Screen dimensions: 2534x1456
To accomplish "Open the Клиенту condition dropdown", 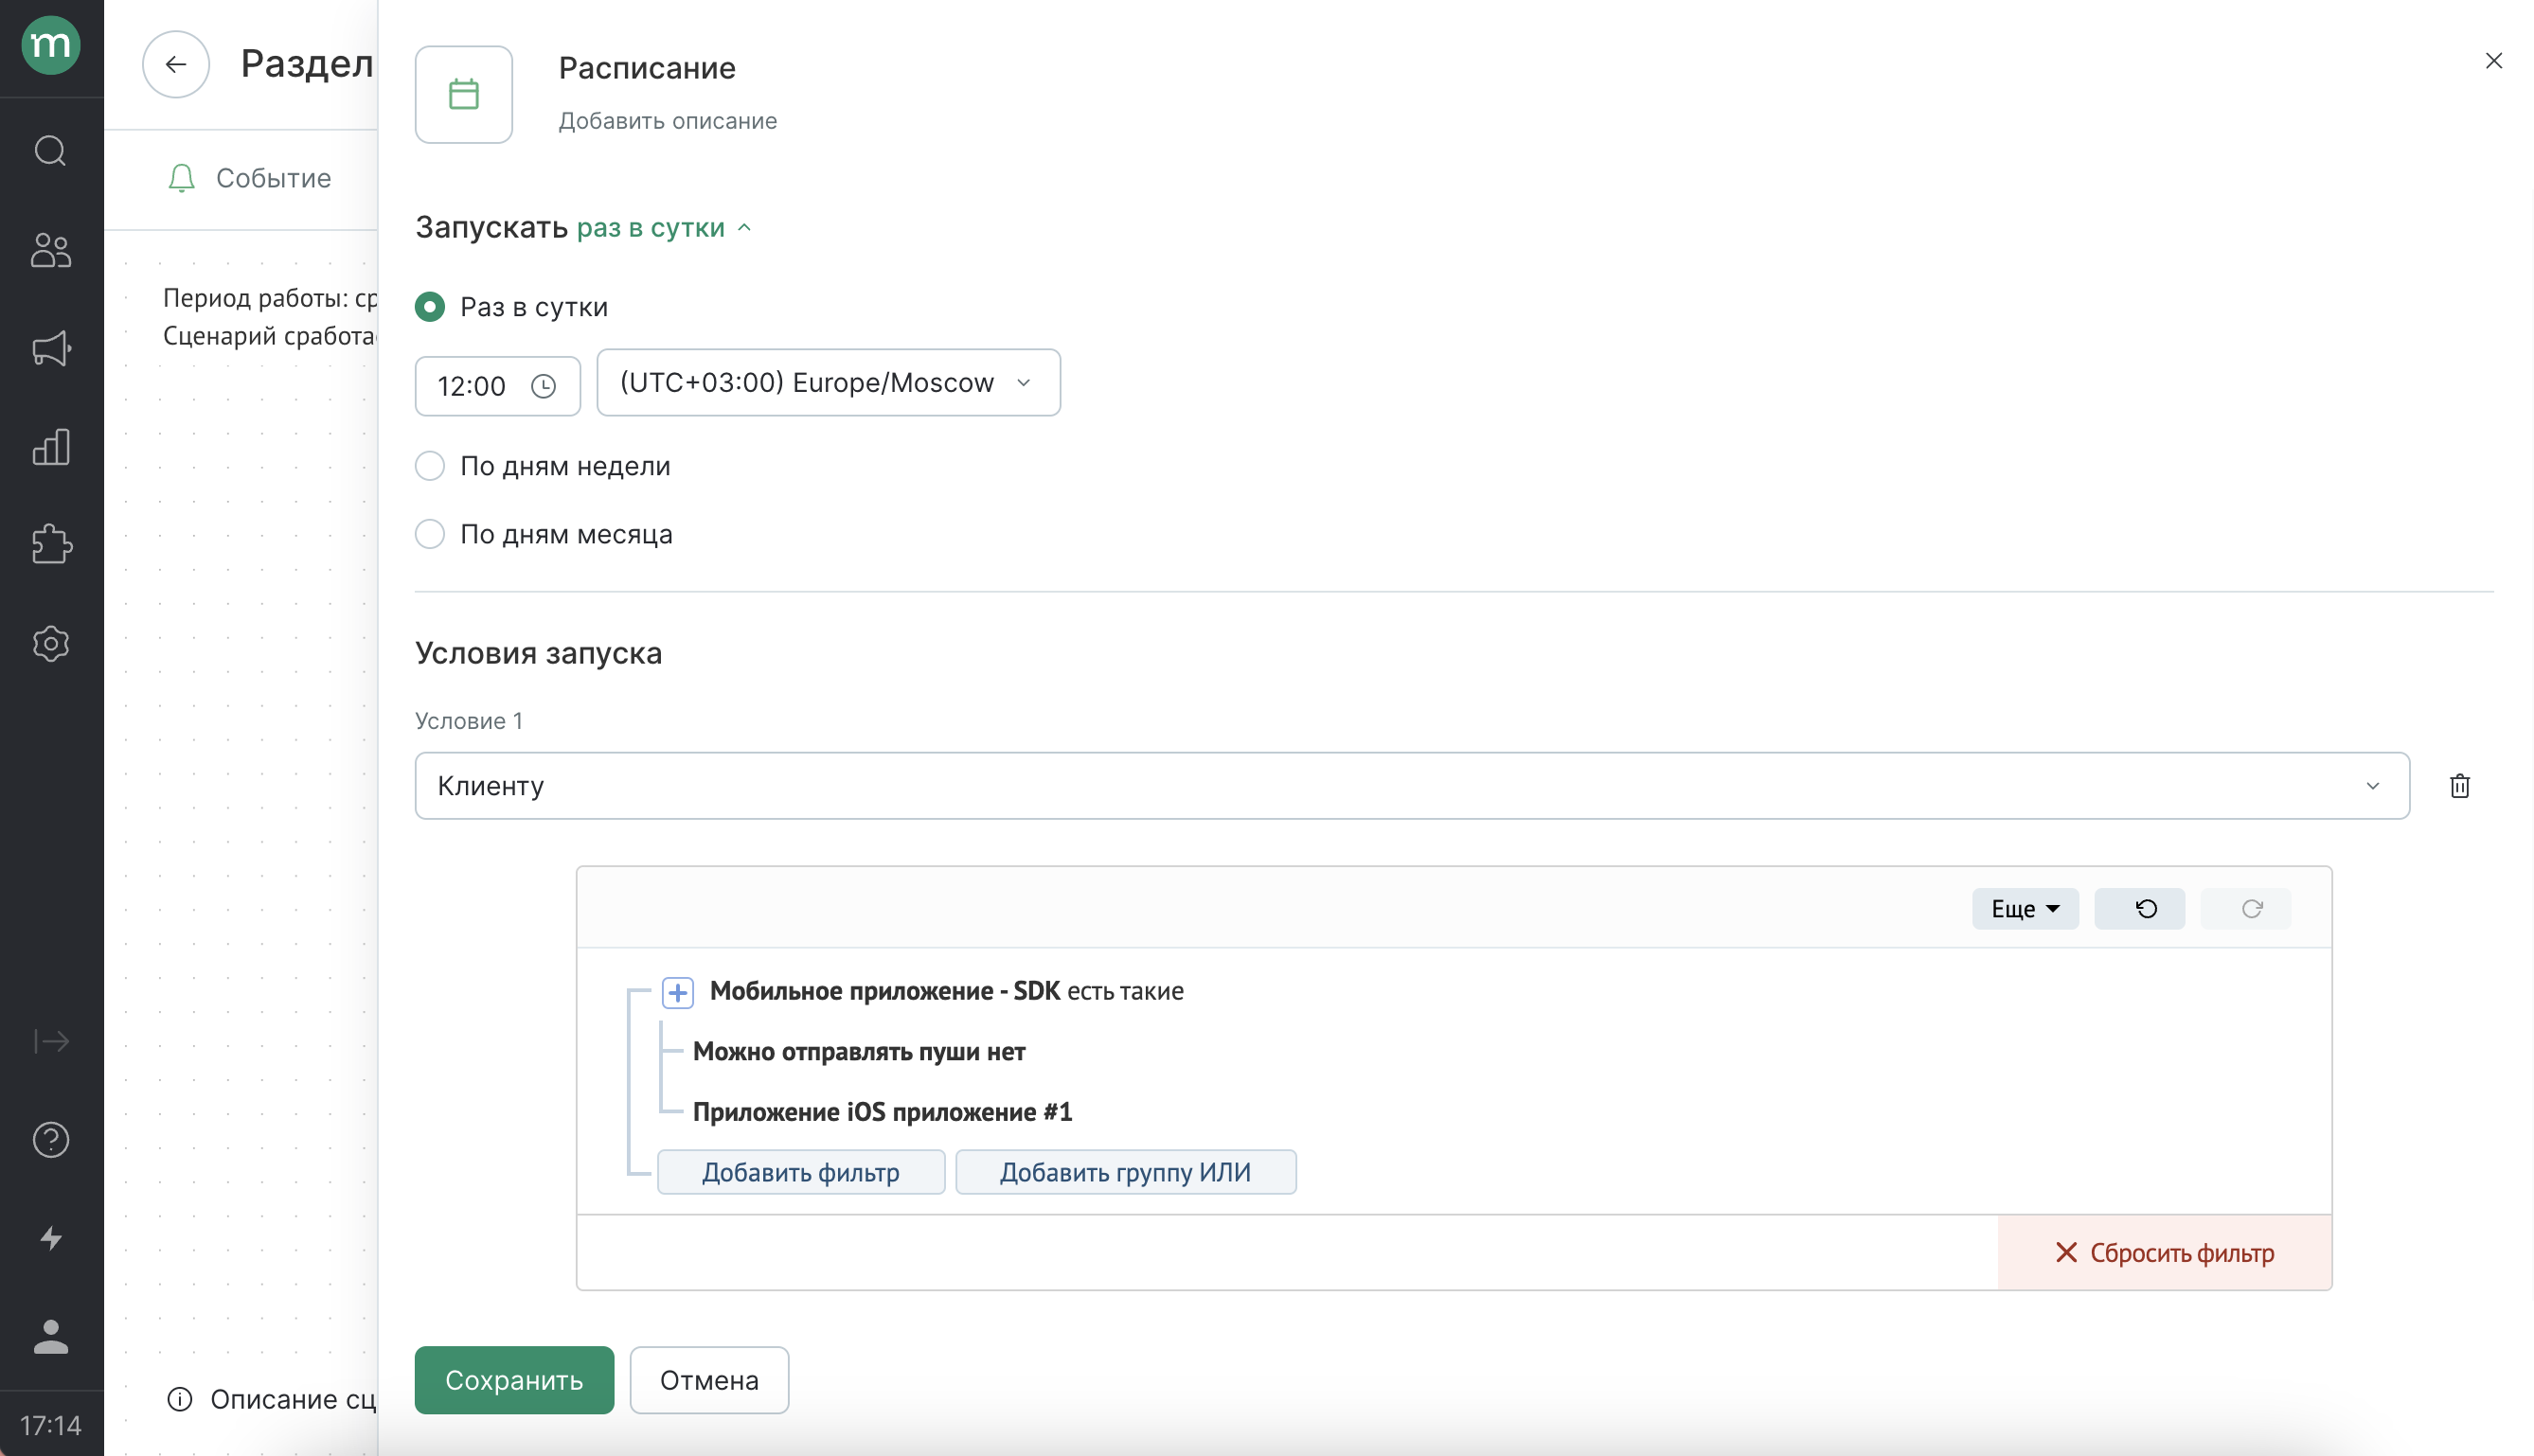I will (1412, 786).
